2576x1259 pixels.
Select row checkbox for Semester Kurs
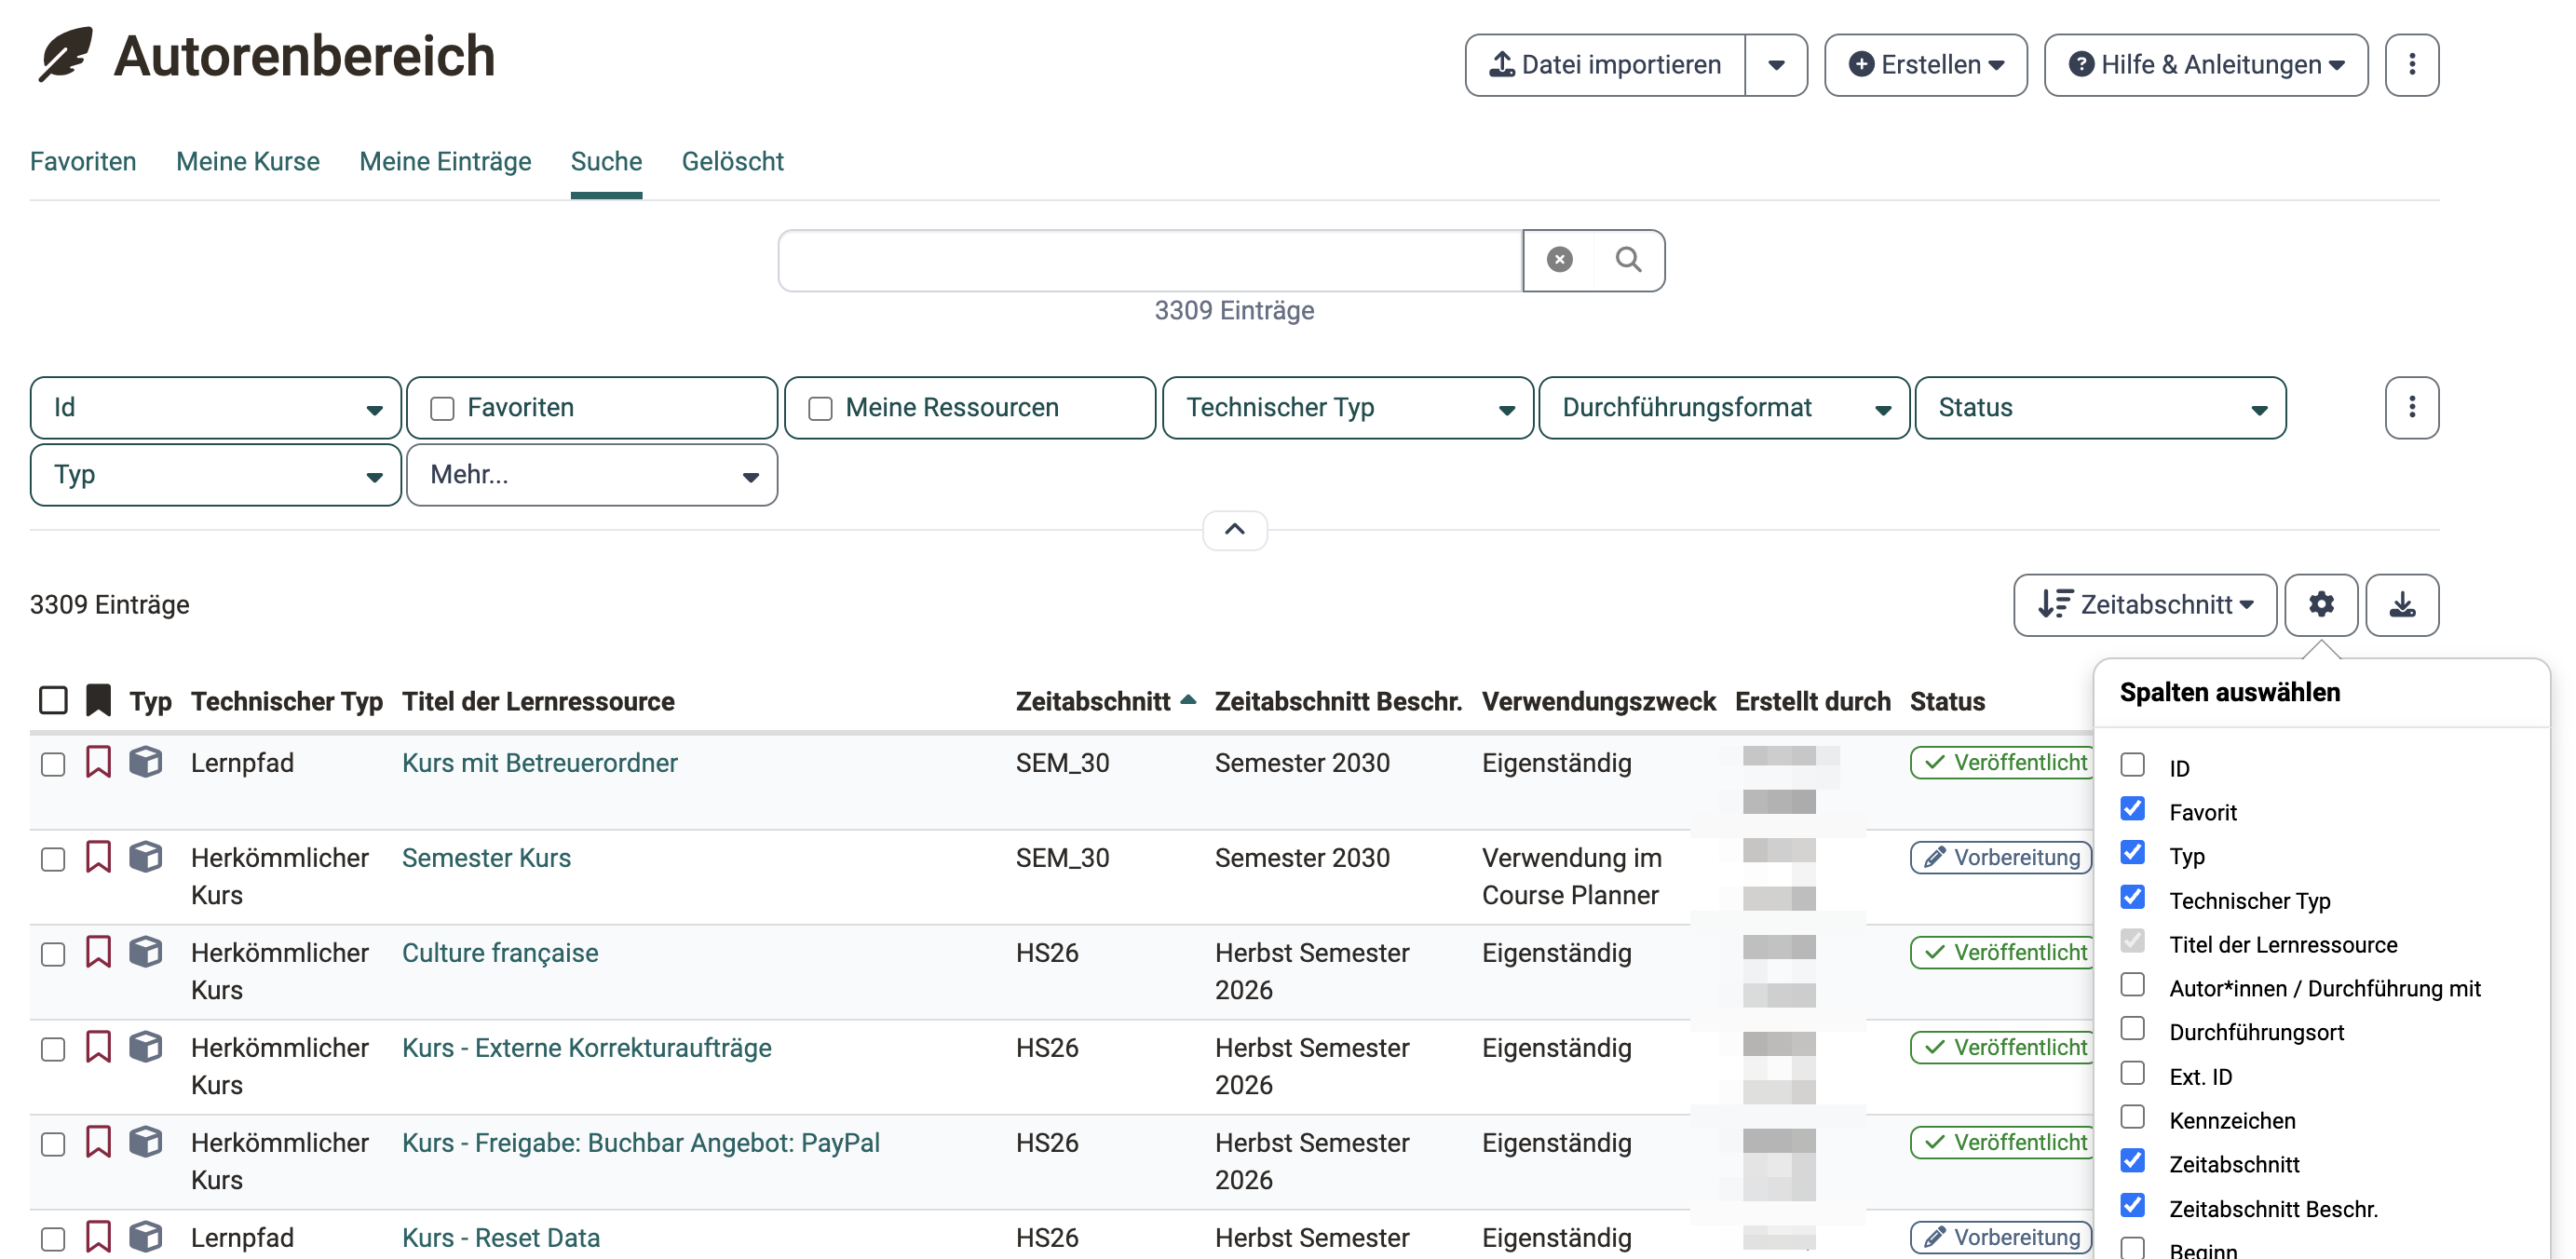coord(53,859)
